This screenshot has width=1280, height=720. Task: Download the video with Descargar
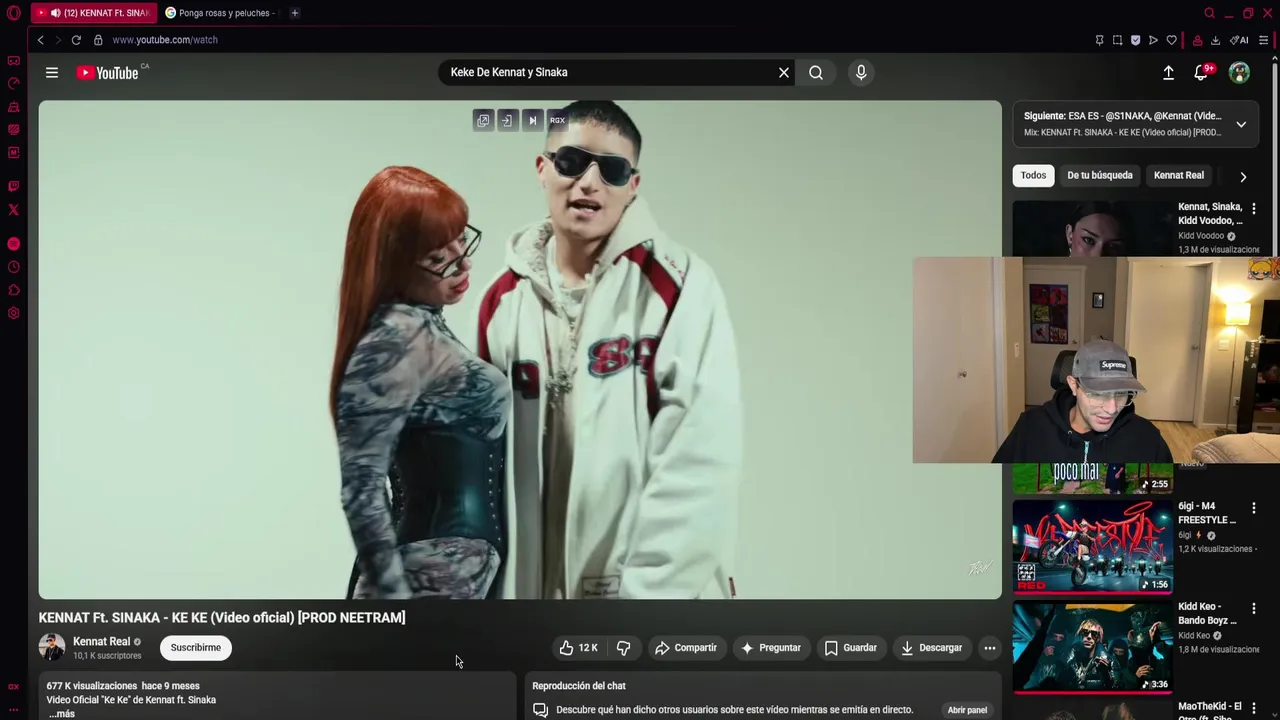click(931, 648)
